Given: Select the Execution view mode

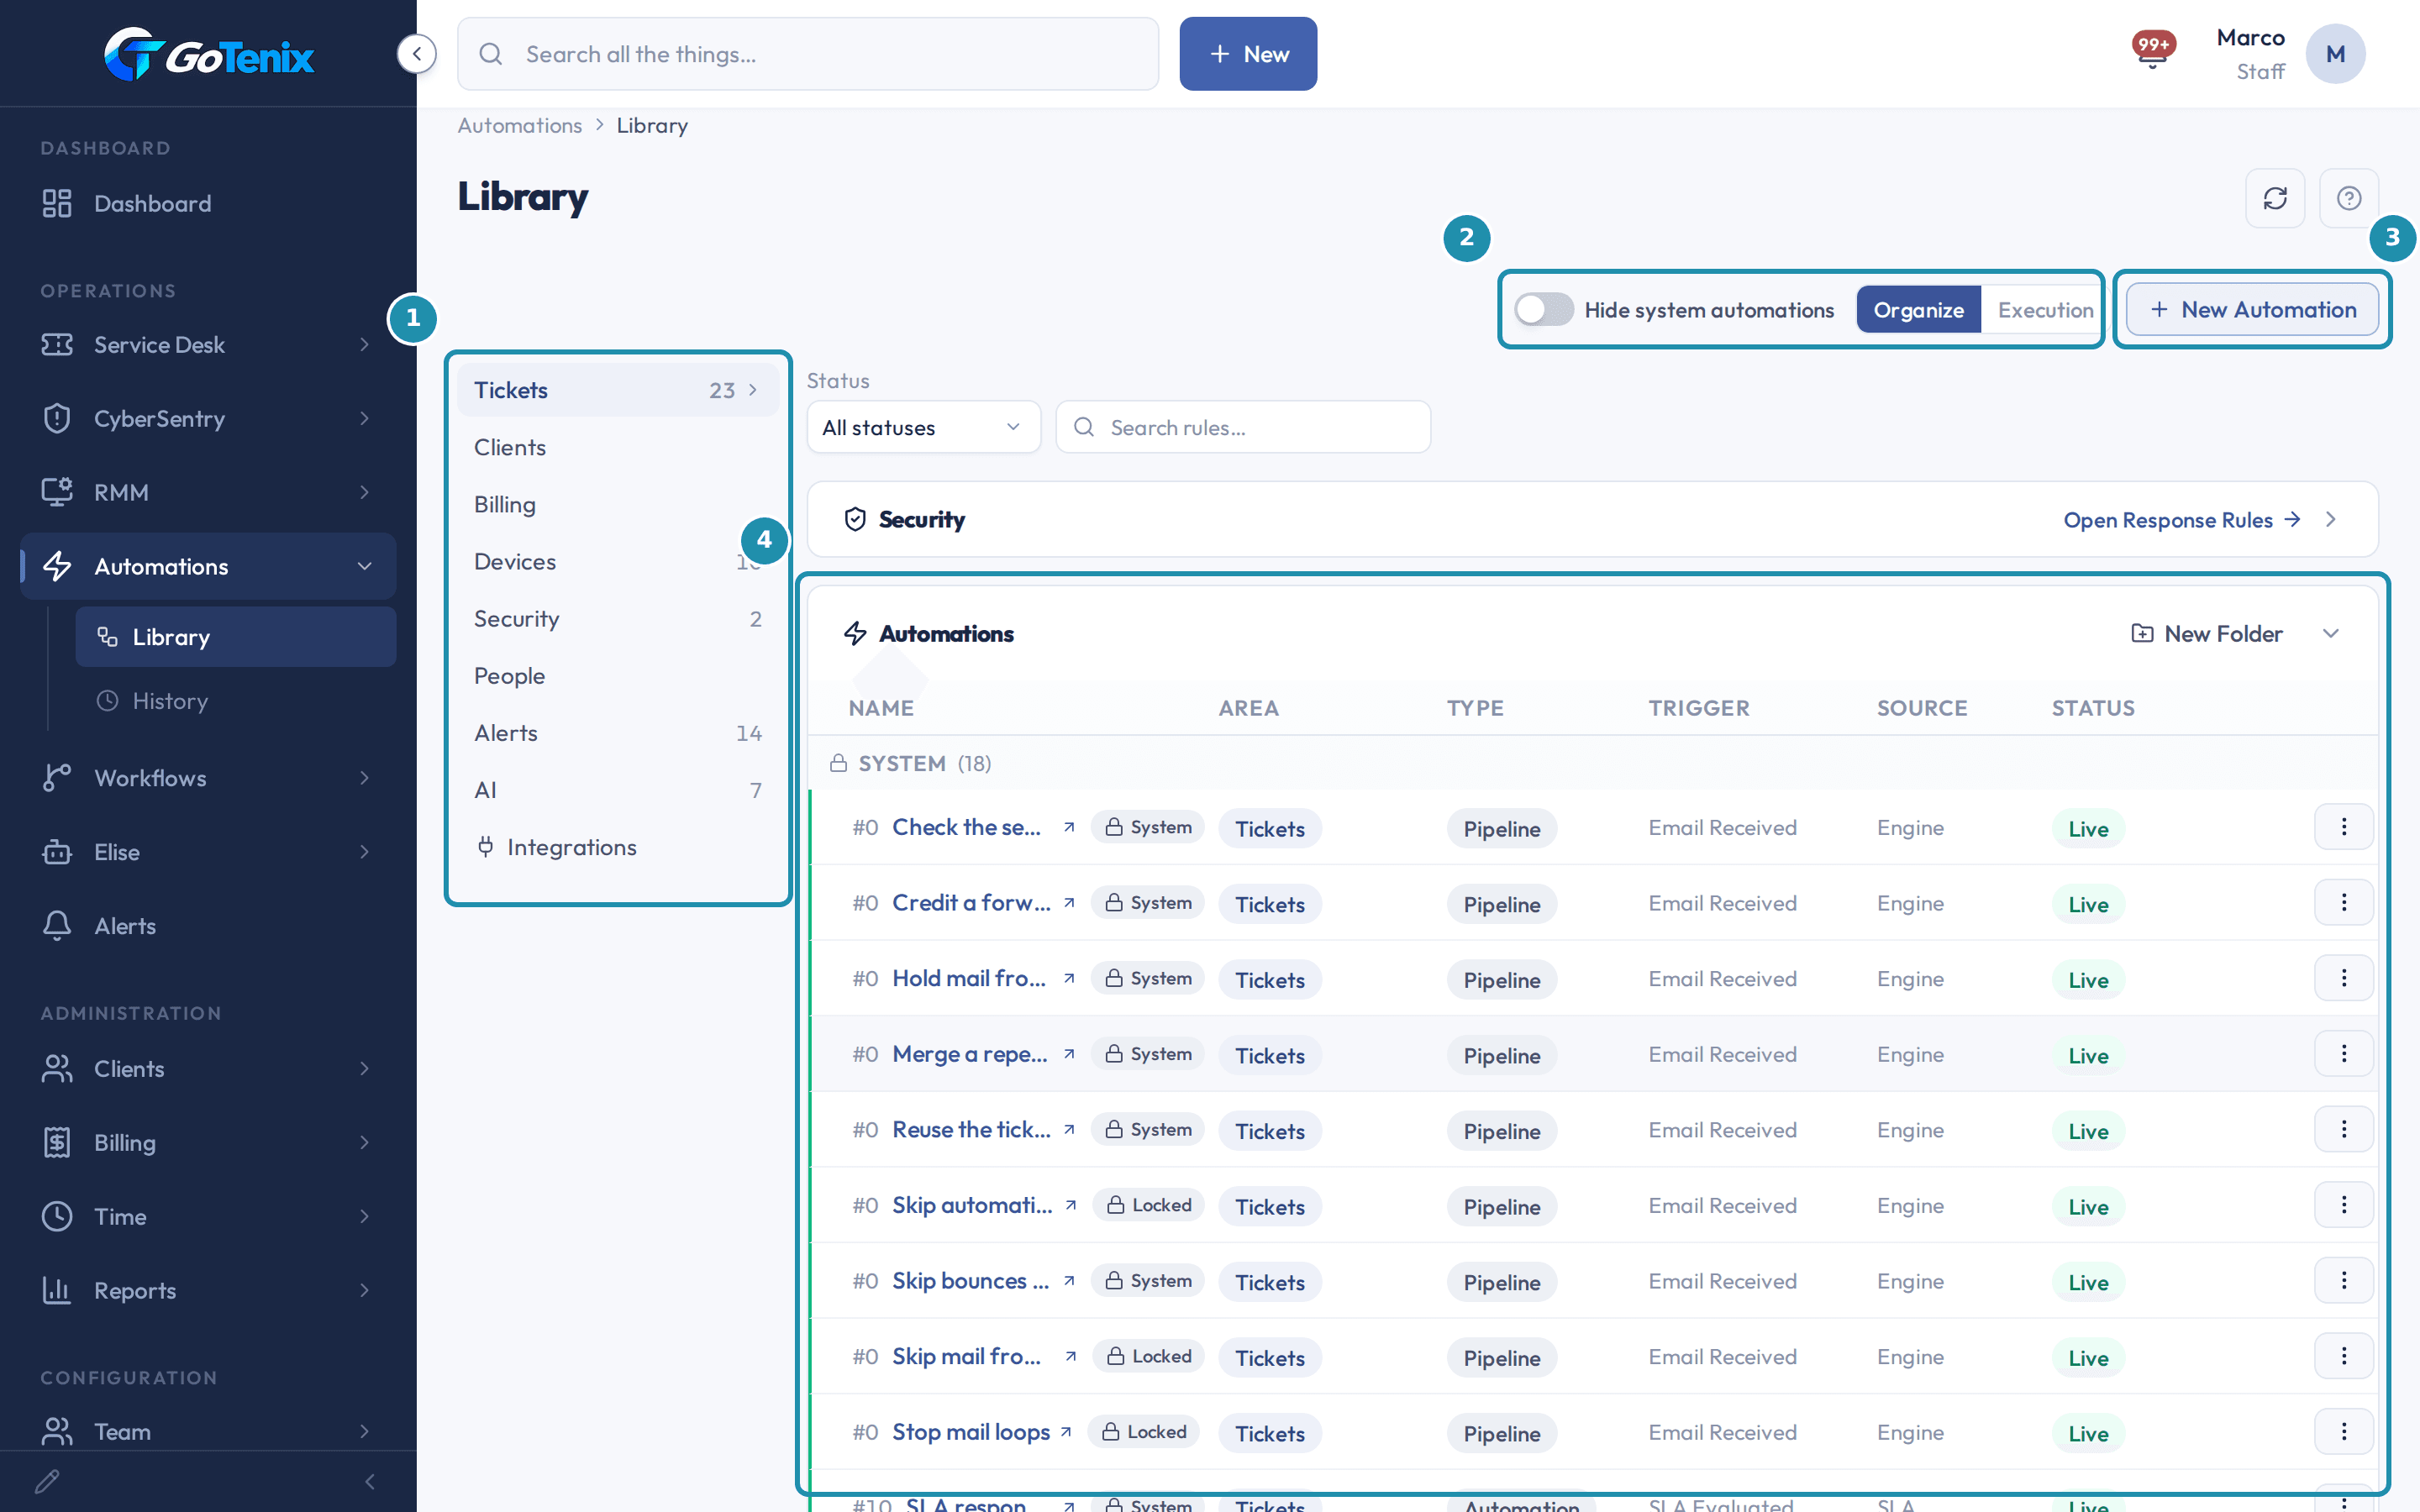Looking at the screenshot, I should (x=2044, y=310).
